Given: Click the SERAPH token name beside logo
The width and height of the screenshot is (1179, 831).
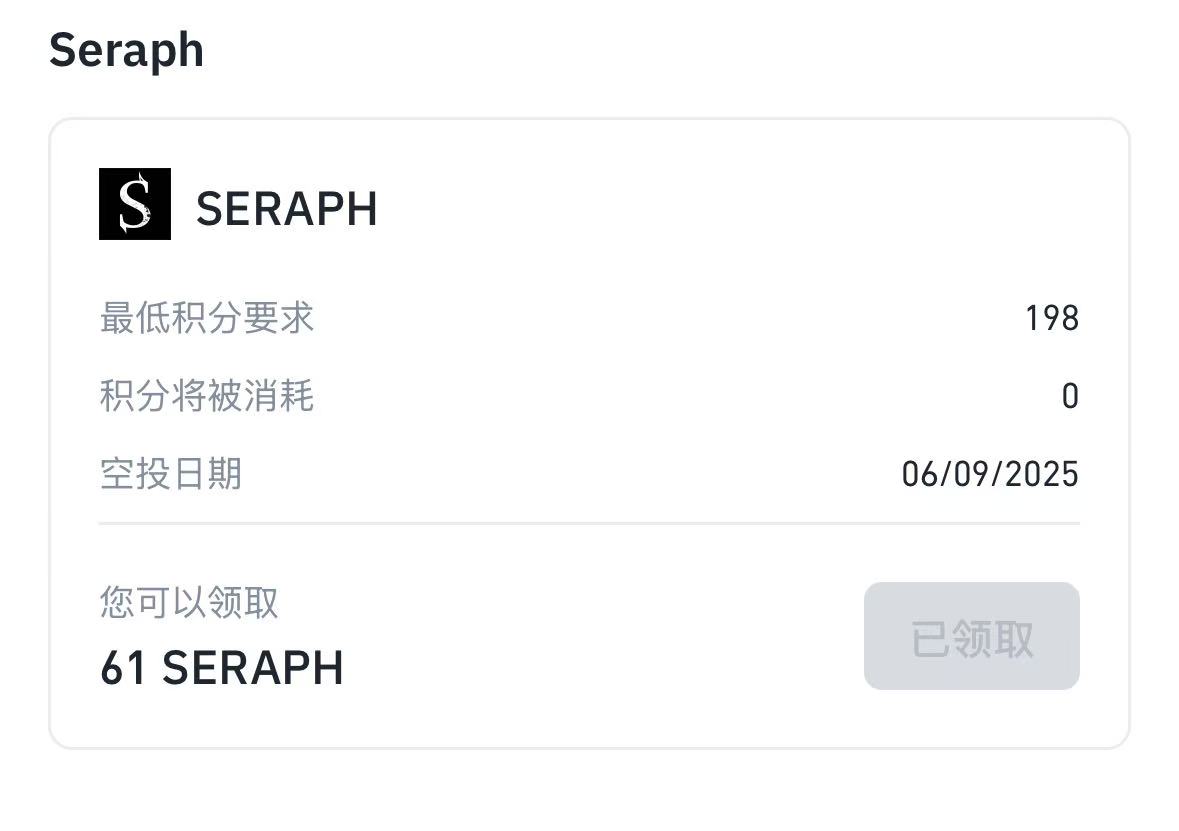Looking at the screenshot, I should [x=286, y=208].
